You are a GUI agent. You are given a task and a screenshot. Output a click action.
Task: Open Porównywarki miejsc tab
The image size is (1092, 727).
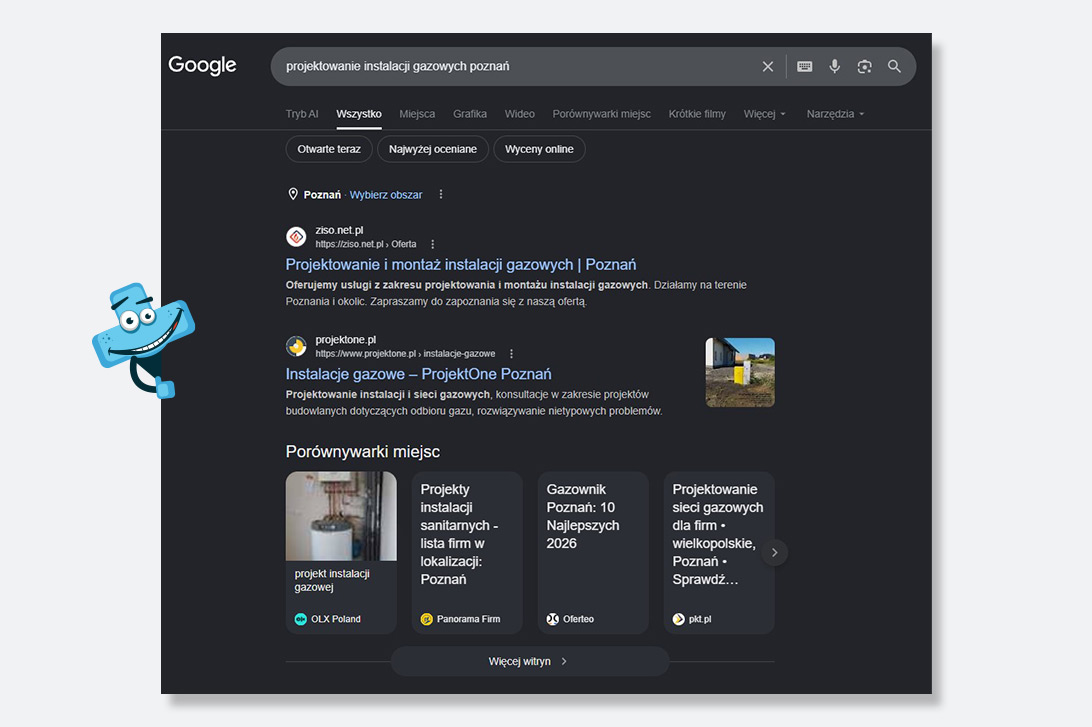pyautogui.click(x=602, y=114)
